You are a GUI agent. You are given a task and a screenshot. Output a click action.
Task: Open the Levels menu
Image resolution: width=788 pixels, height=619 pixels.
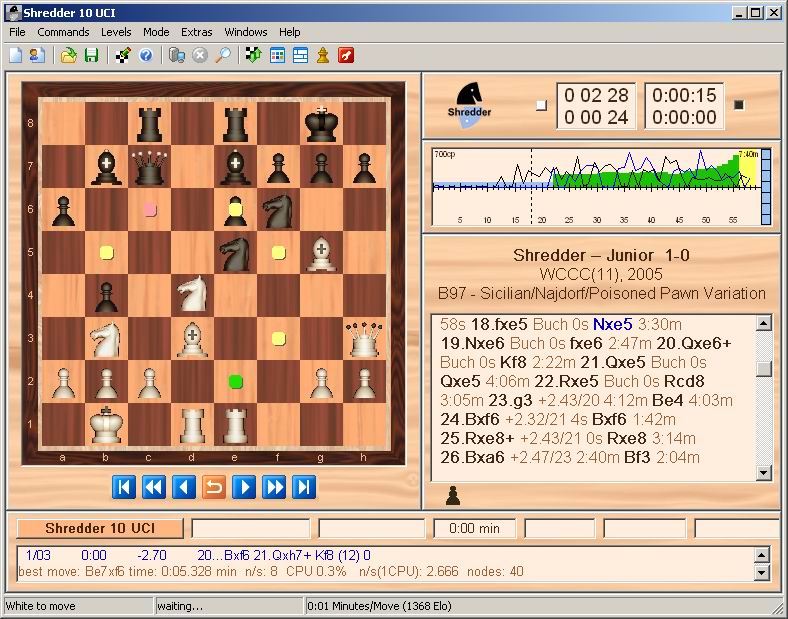coord(116,32)
